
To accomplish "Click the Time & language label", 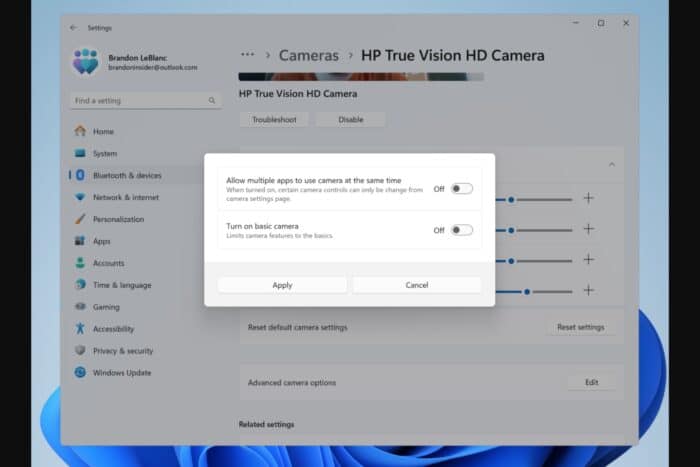I will (122, 285).
